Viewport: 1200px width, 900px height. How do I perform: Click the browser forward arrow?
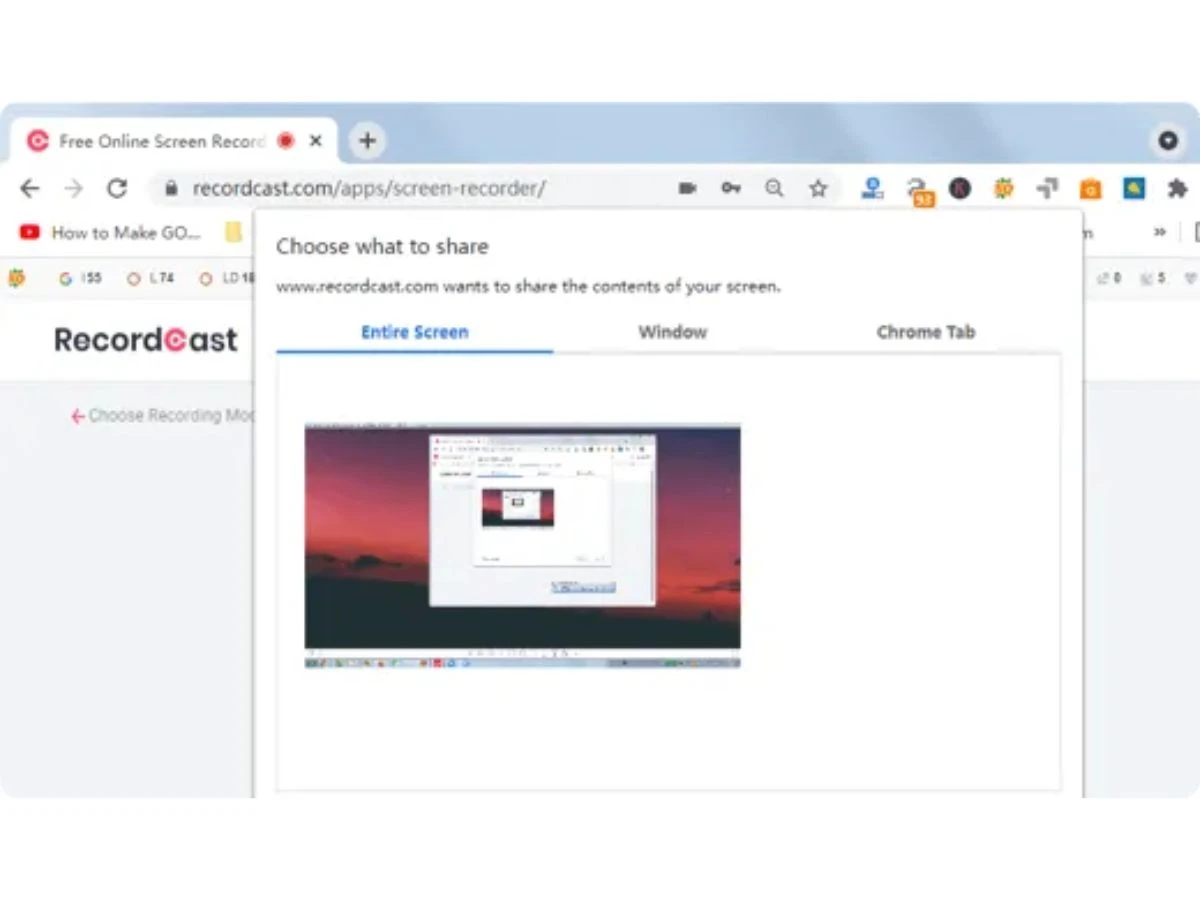click(73, 188)
